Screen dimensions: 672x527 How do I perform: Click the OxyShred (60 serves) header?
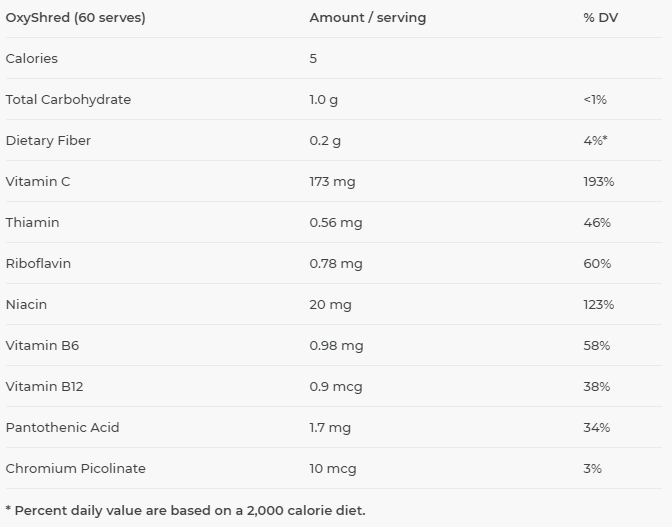click(75, 17)
